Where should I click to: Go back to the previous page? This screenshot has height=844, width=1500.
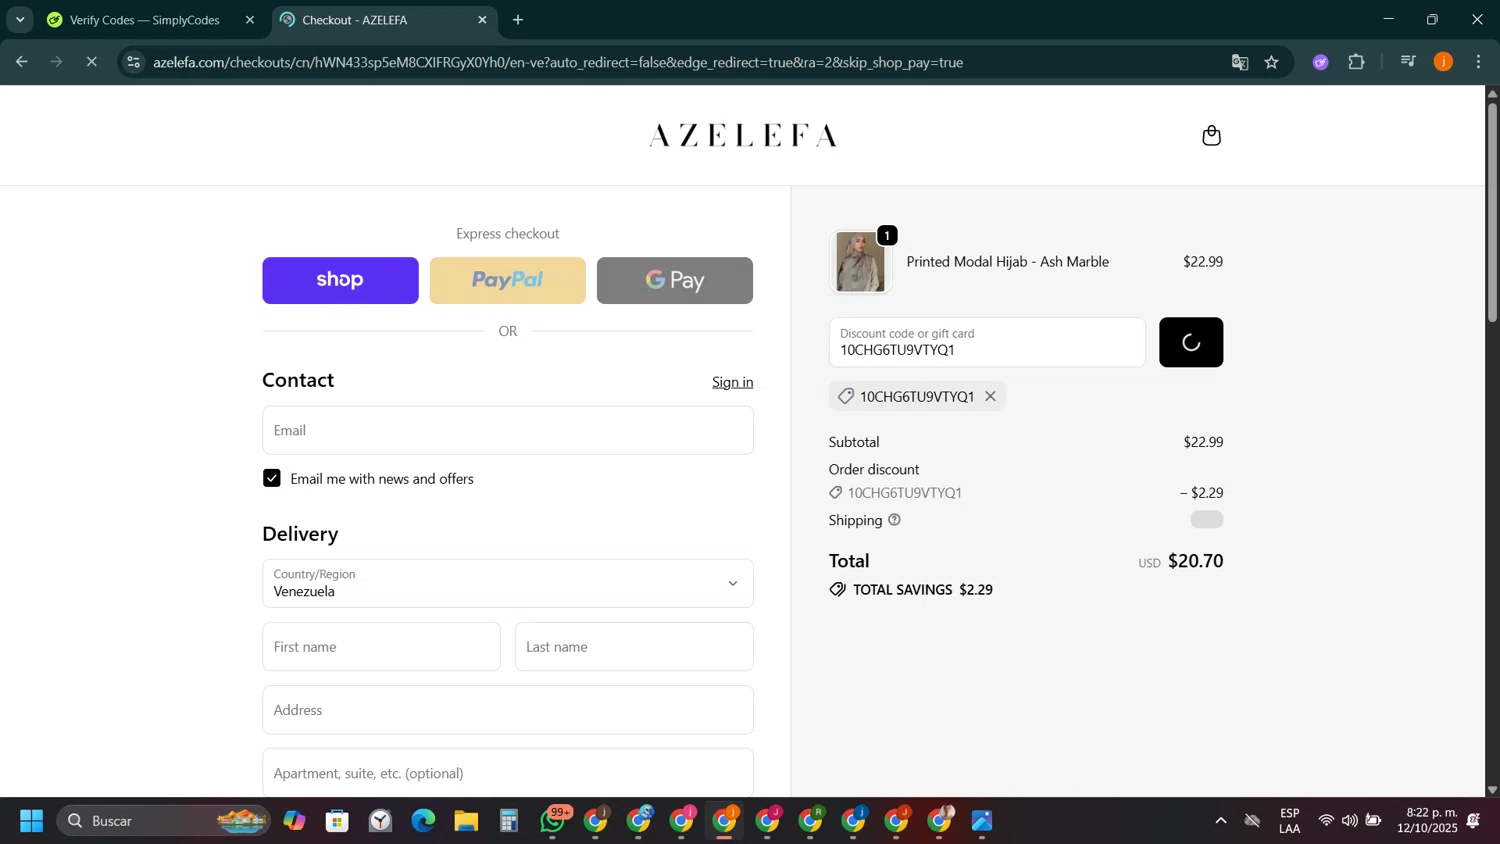(21, 62)
